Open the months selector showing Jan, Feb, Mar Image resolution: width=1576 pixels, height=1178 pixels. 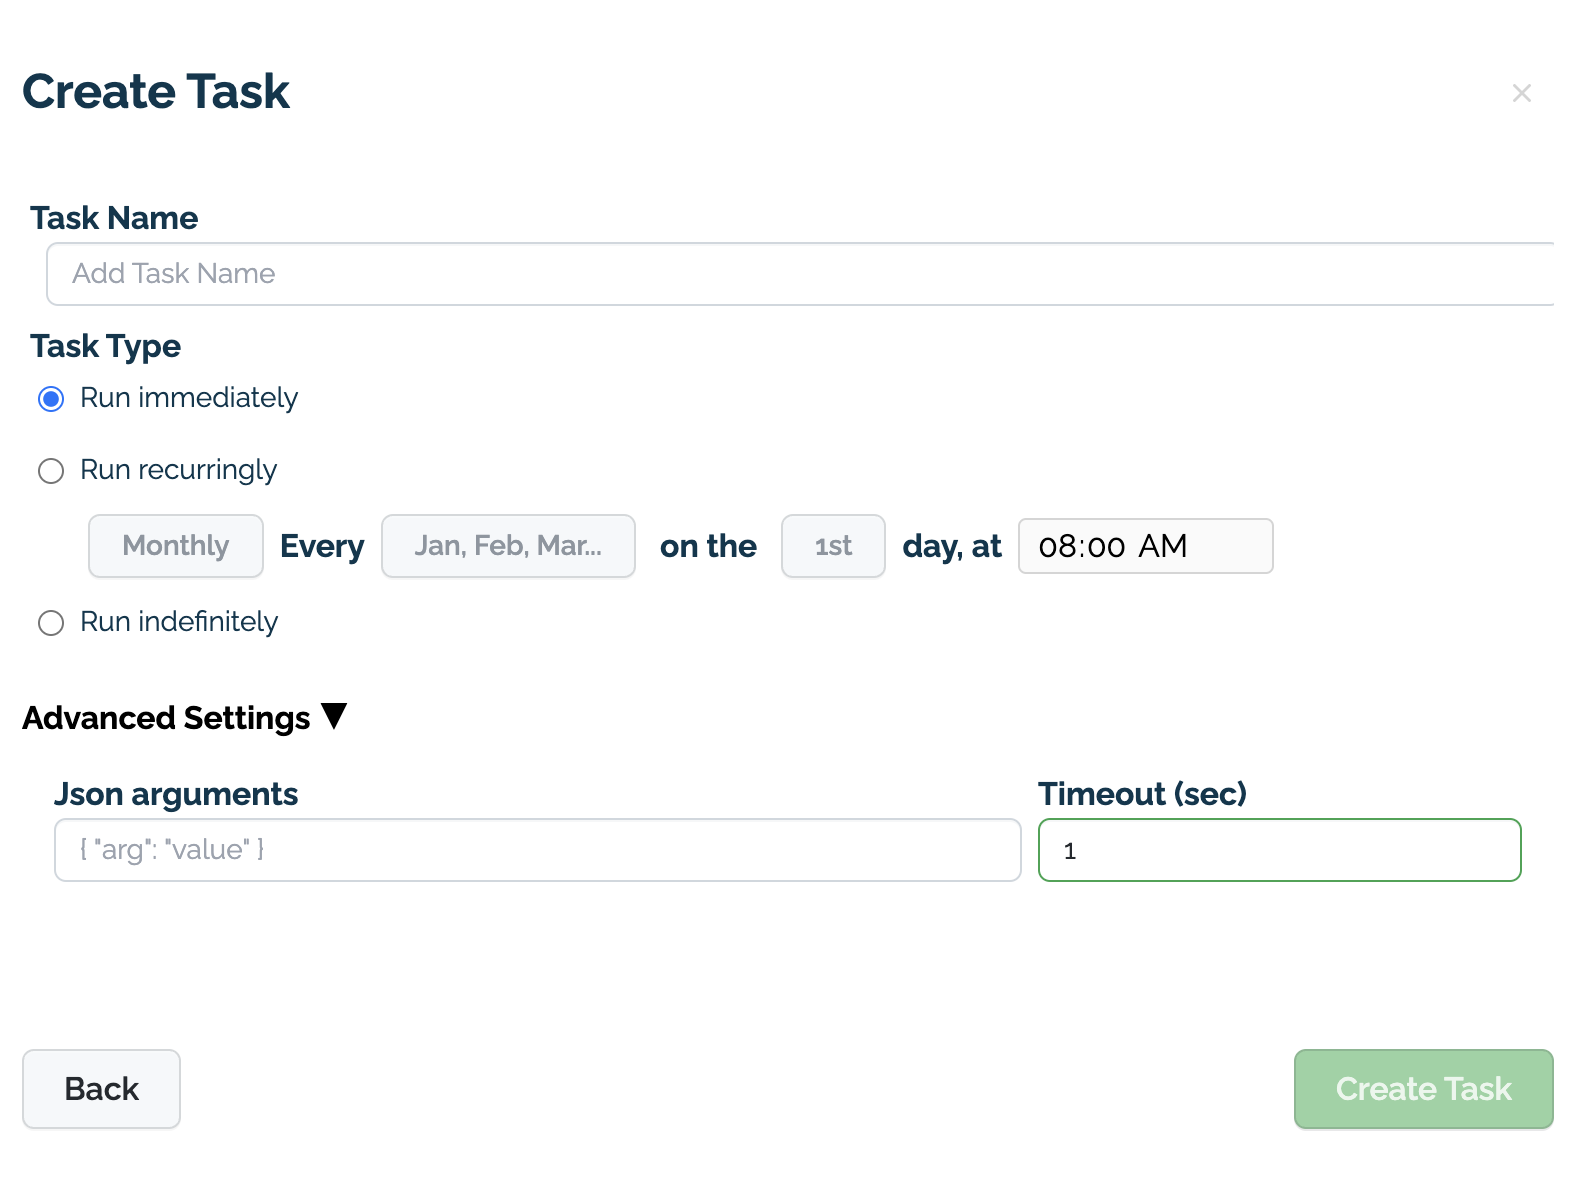[x=508, y=546]
